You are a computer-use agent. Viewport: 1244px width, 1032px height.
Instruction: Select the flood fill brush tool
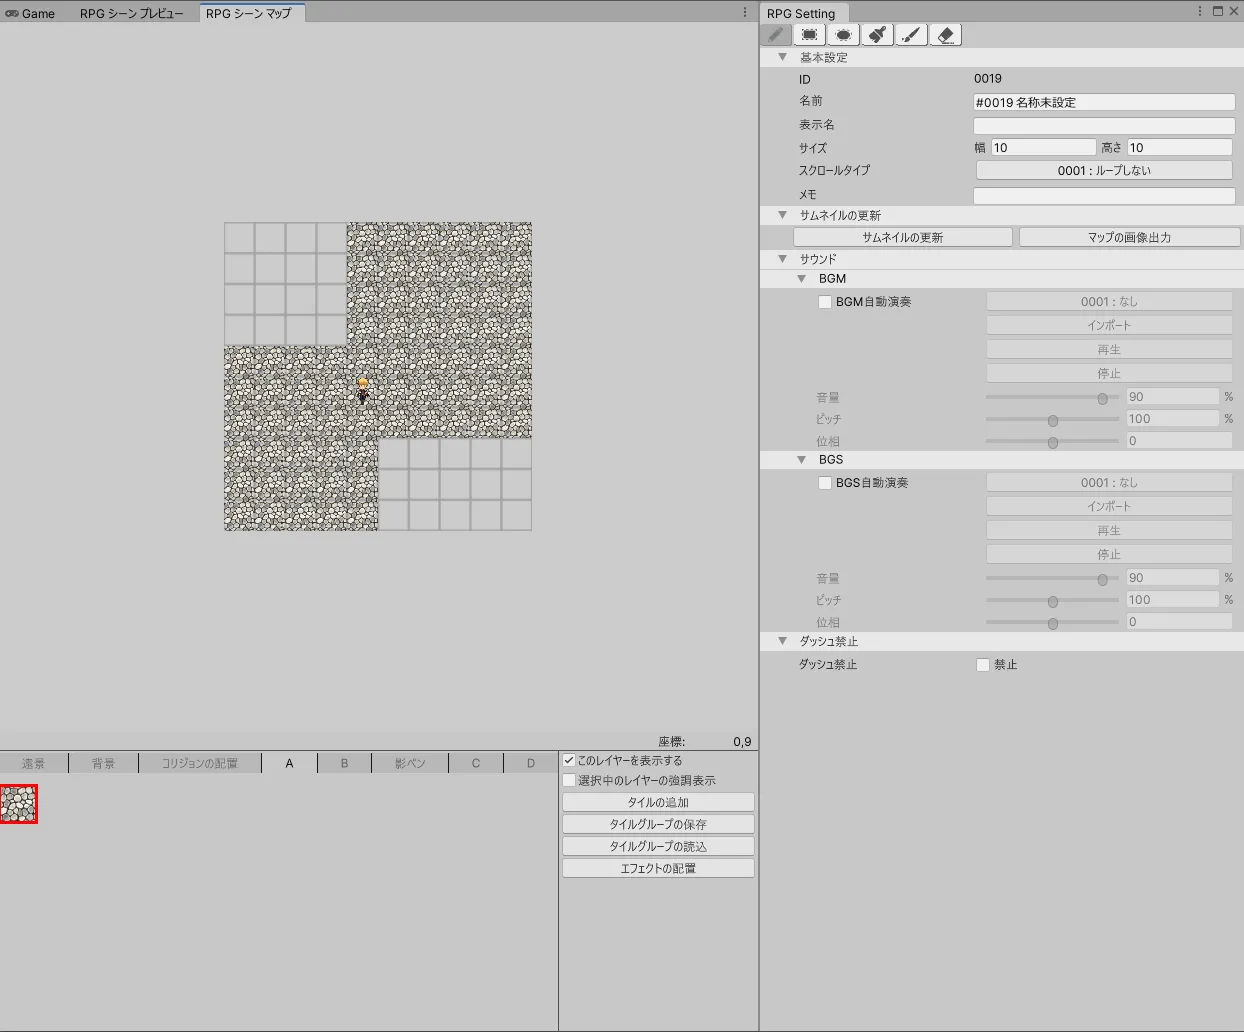pyautogui.click(x=878, y=35)
